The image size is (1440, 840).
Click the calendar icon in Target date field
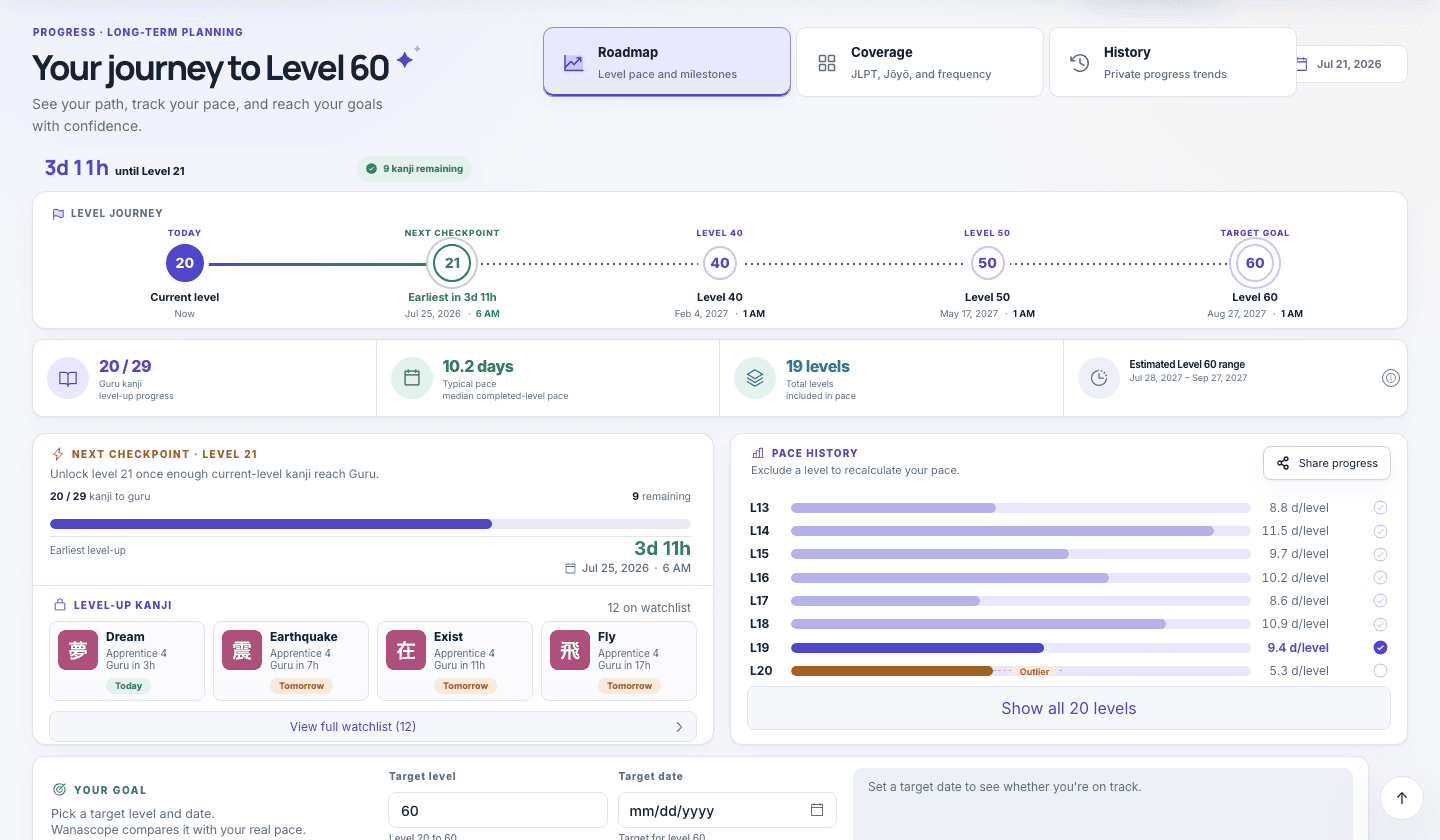point(817,810)
